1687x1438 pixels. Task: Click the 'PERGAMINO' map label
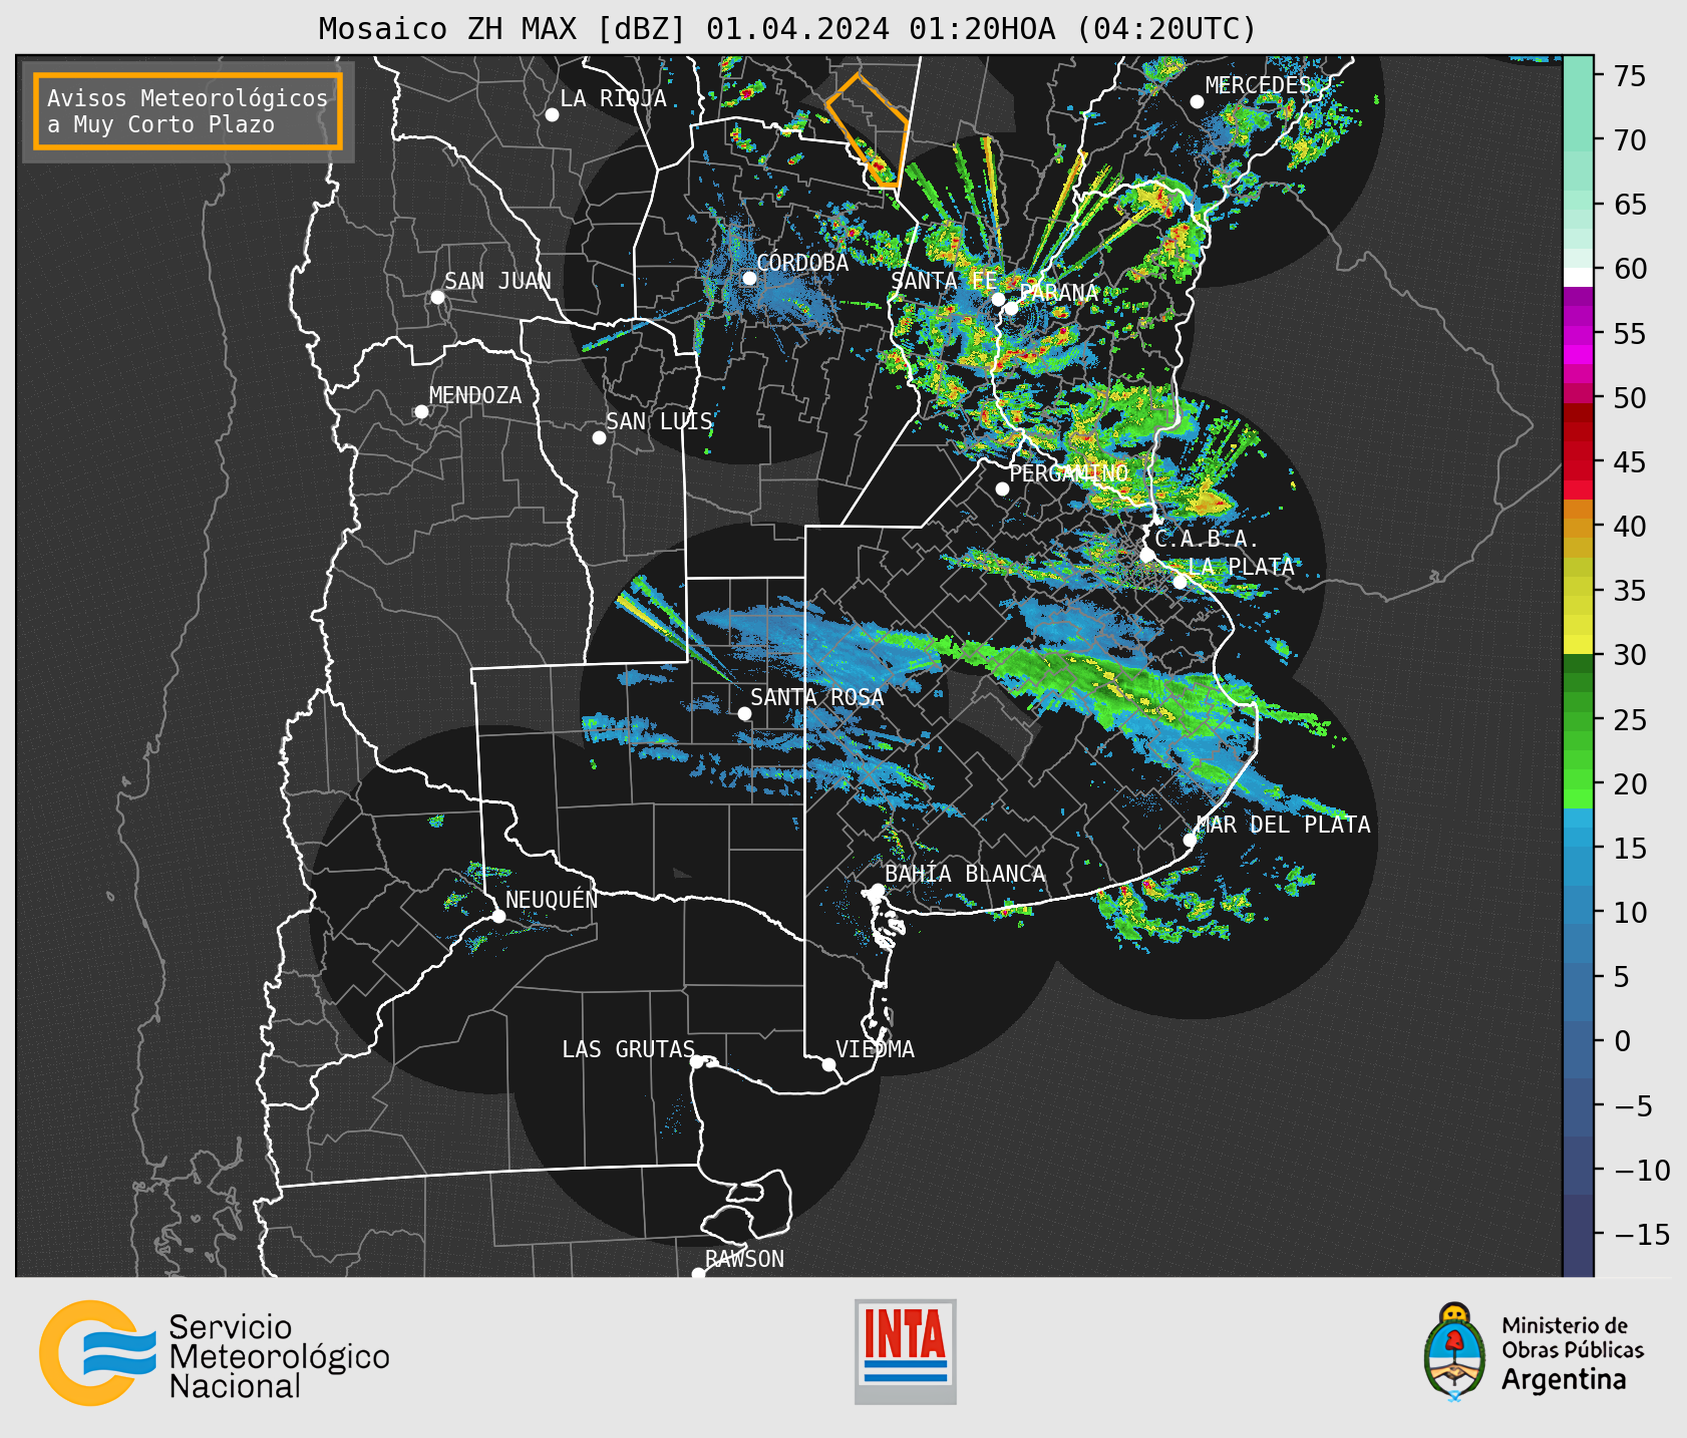pos(1069,473)
